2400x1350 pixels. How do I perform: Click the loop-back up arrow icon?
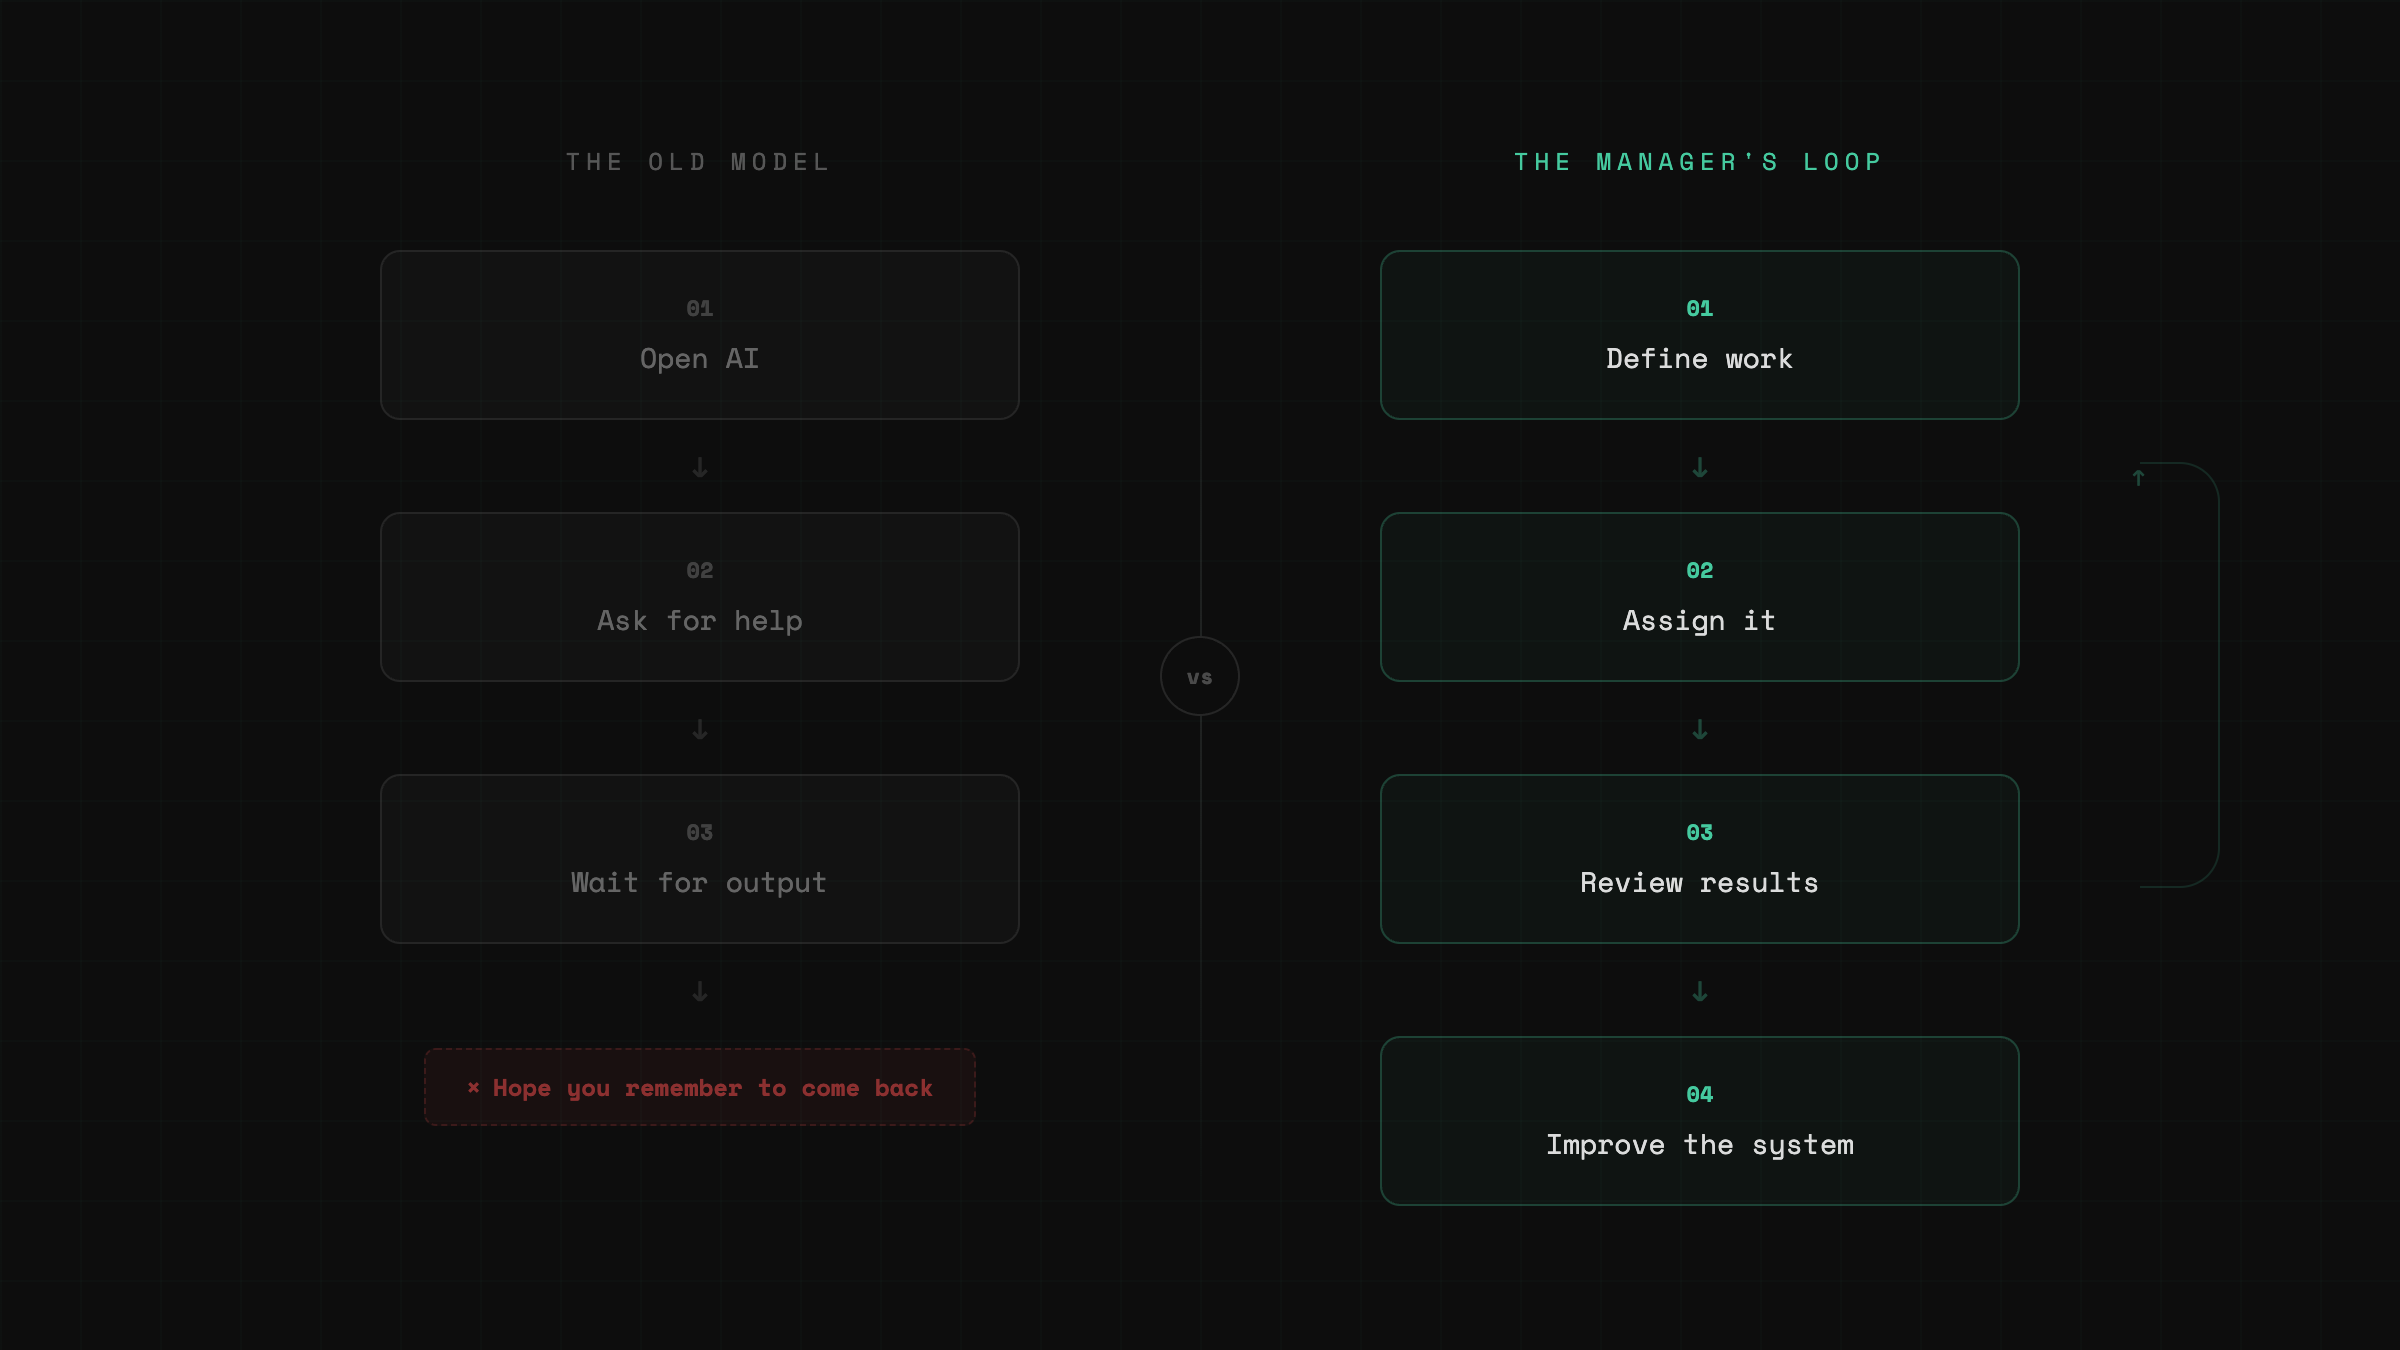[x=2138, y=478]
